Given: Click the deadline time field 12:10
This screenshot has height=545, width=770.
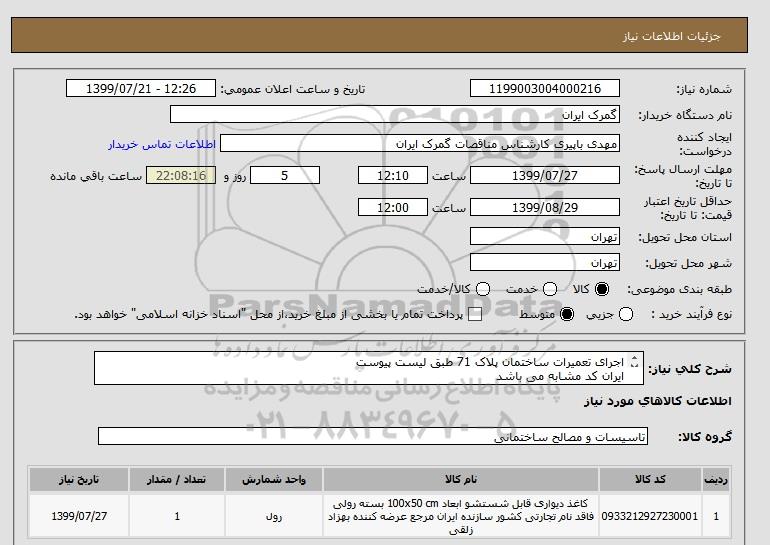Looking at the screenshot, I should pyautogui.click(x=393, y=175).
